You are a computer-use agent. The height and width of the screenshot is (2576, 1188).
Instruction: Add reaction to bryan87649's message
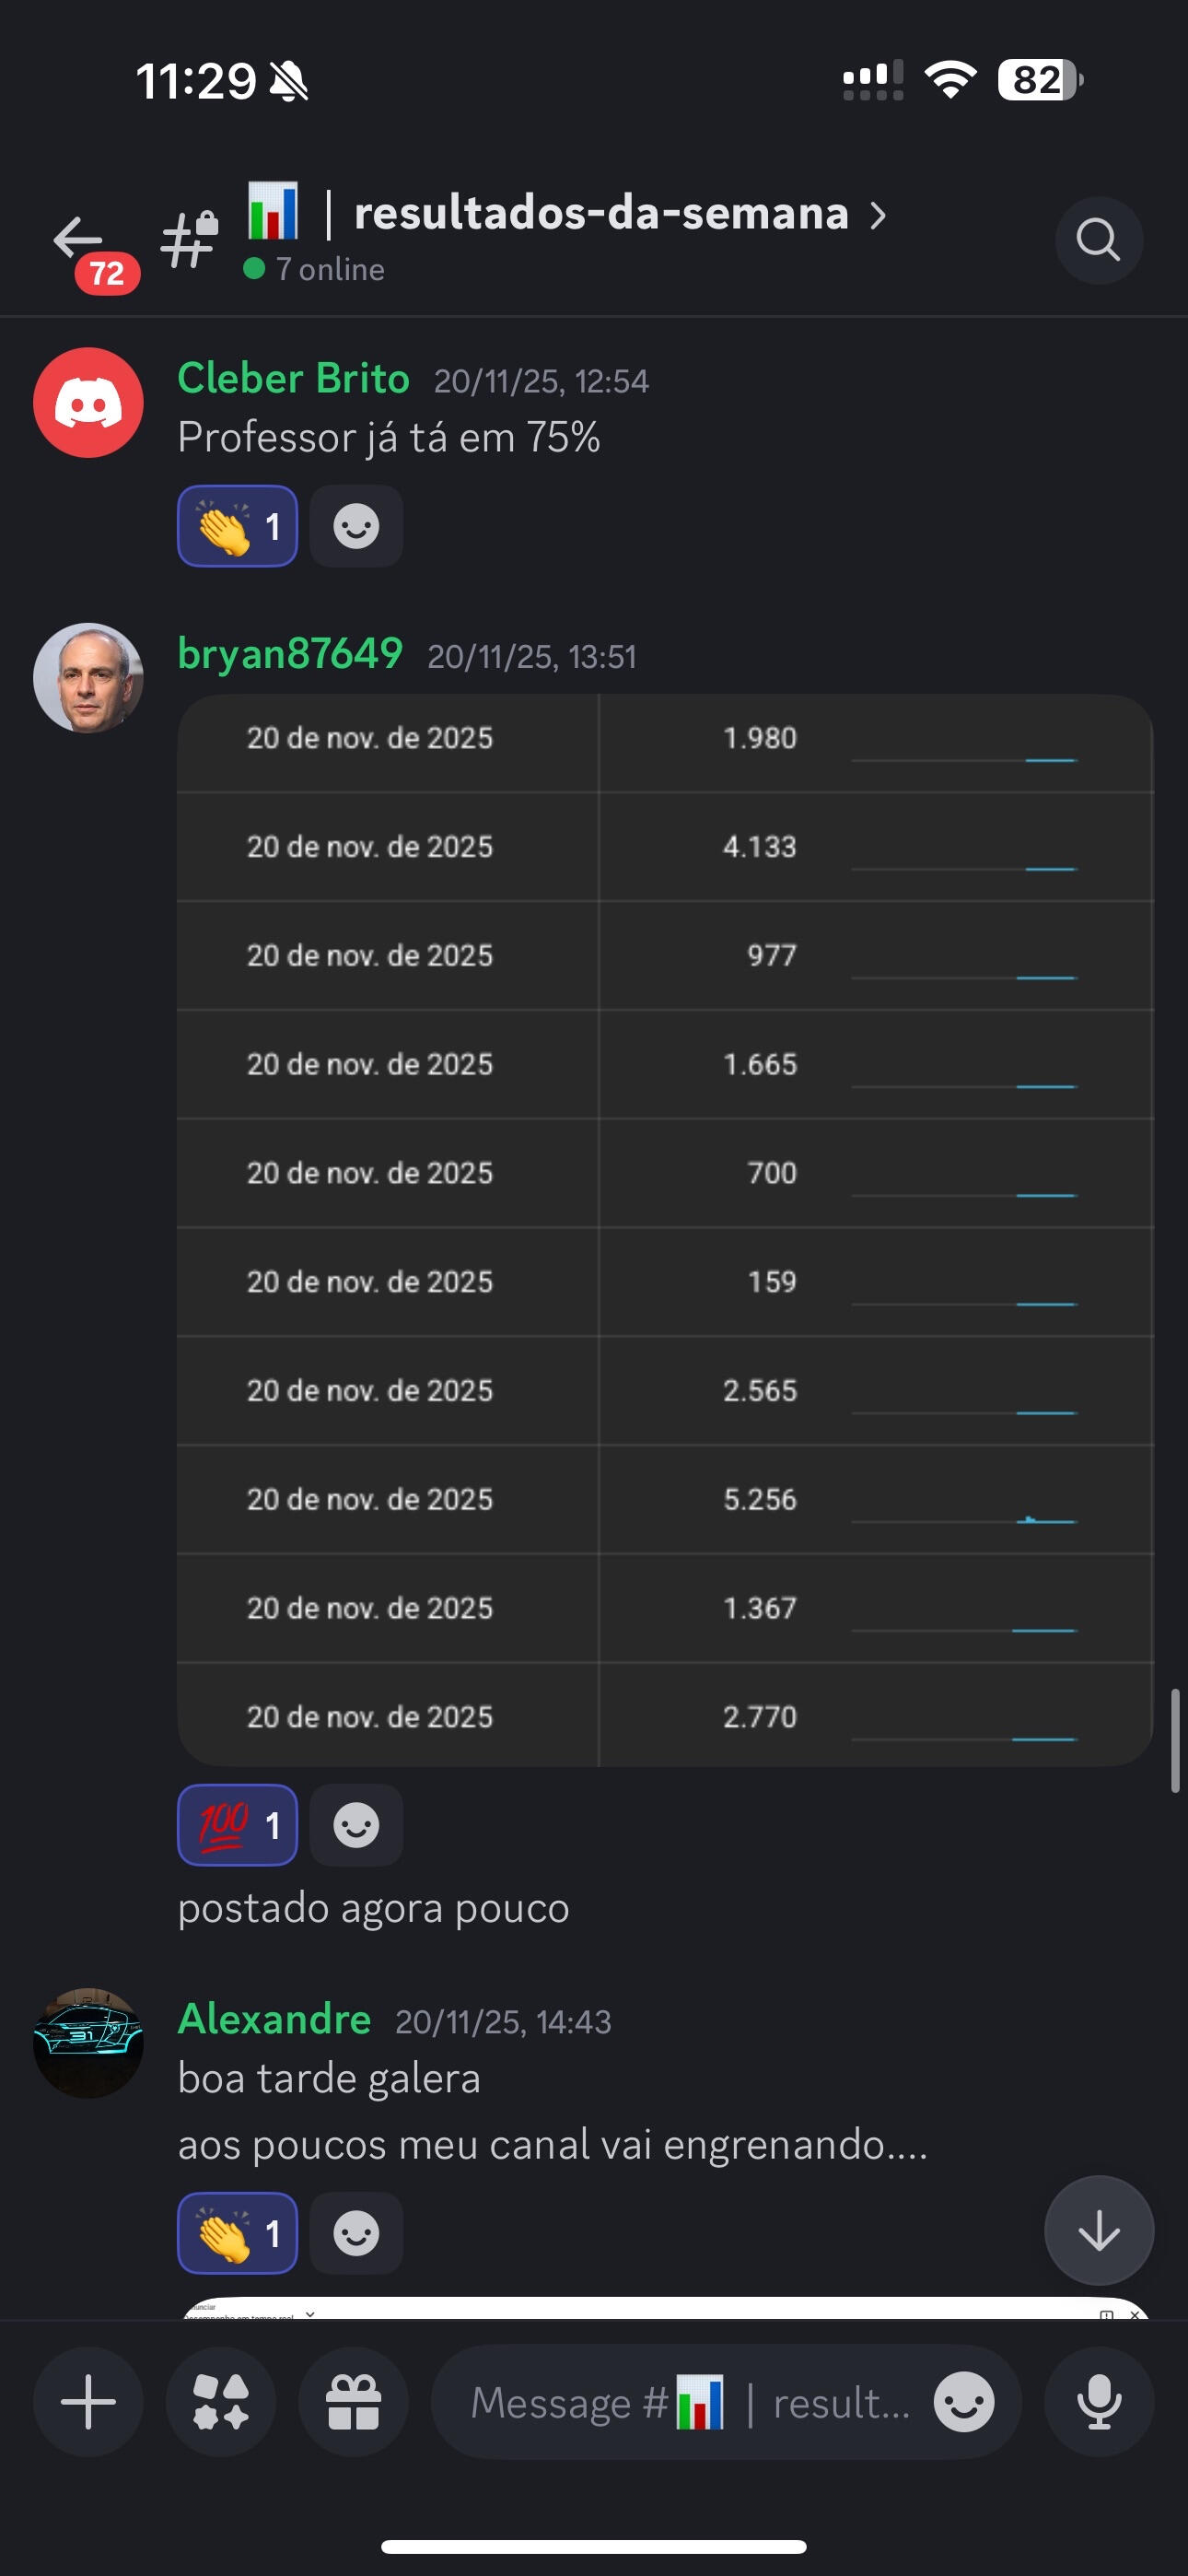pyautogui.click(x=356, y=1825)
